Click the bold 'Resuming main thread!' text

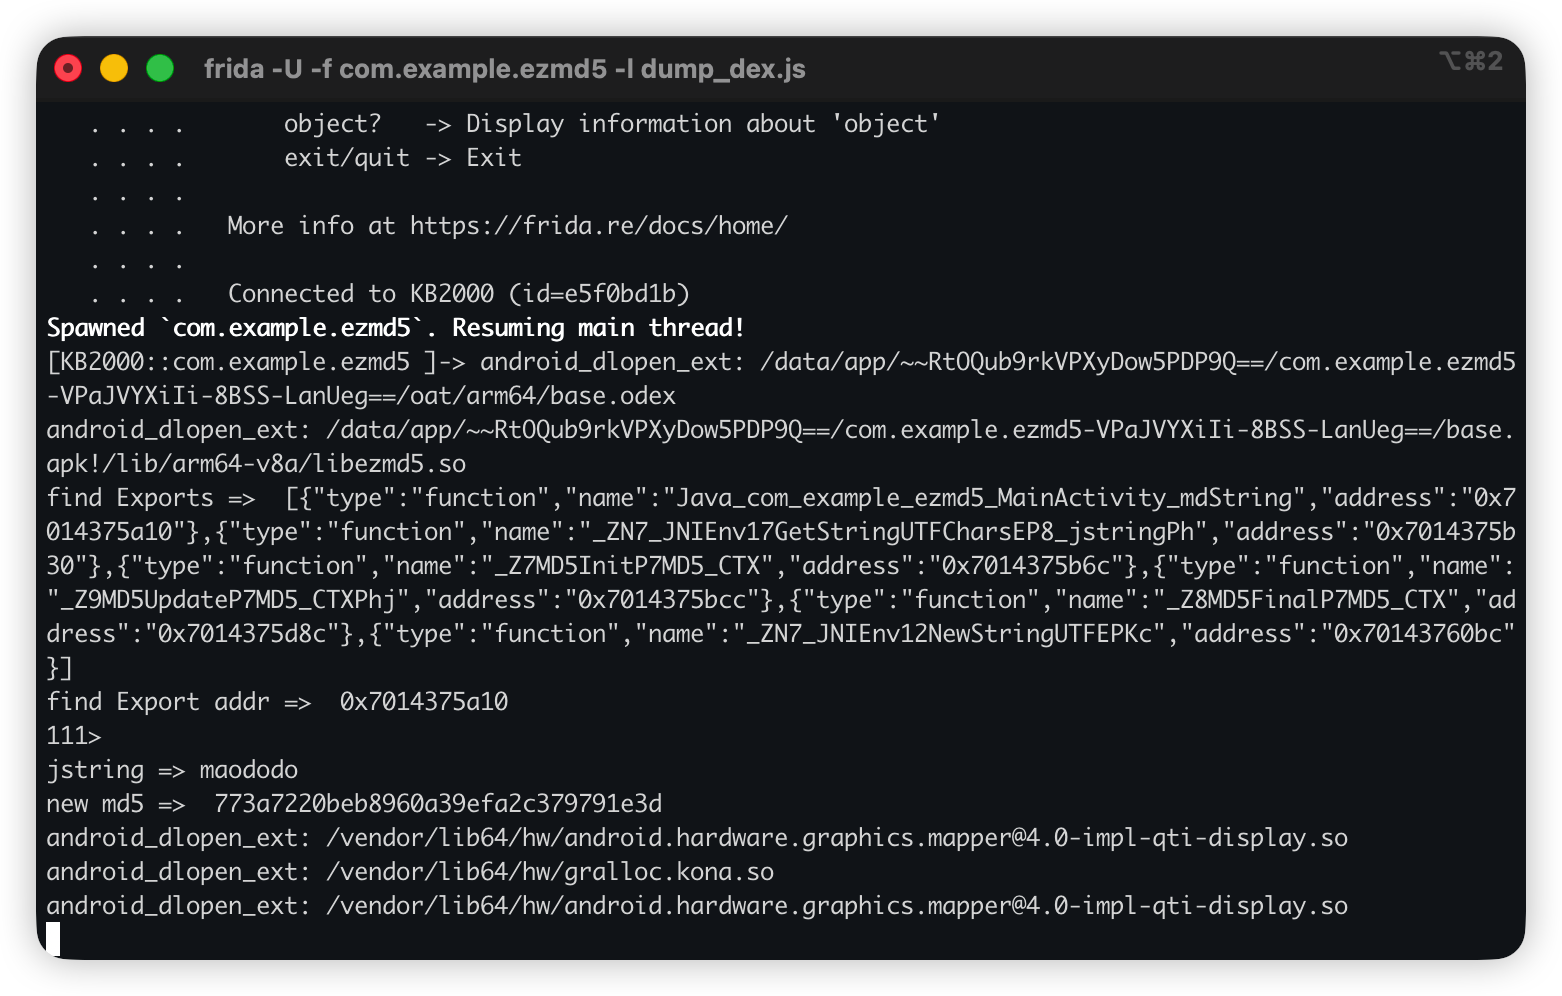598,328
